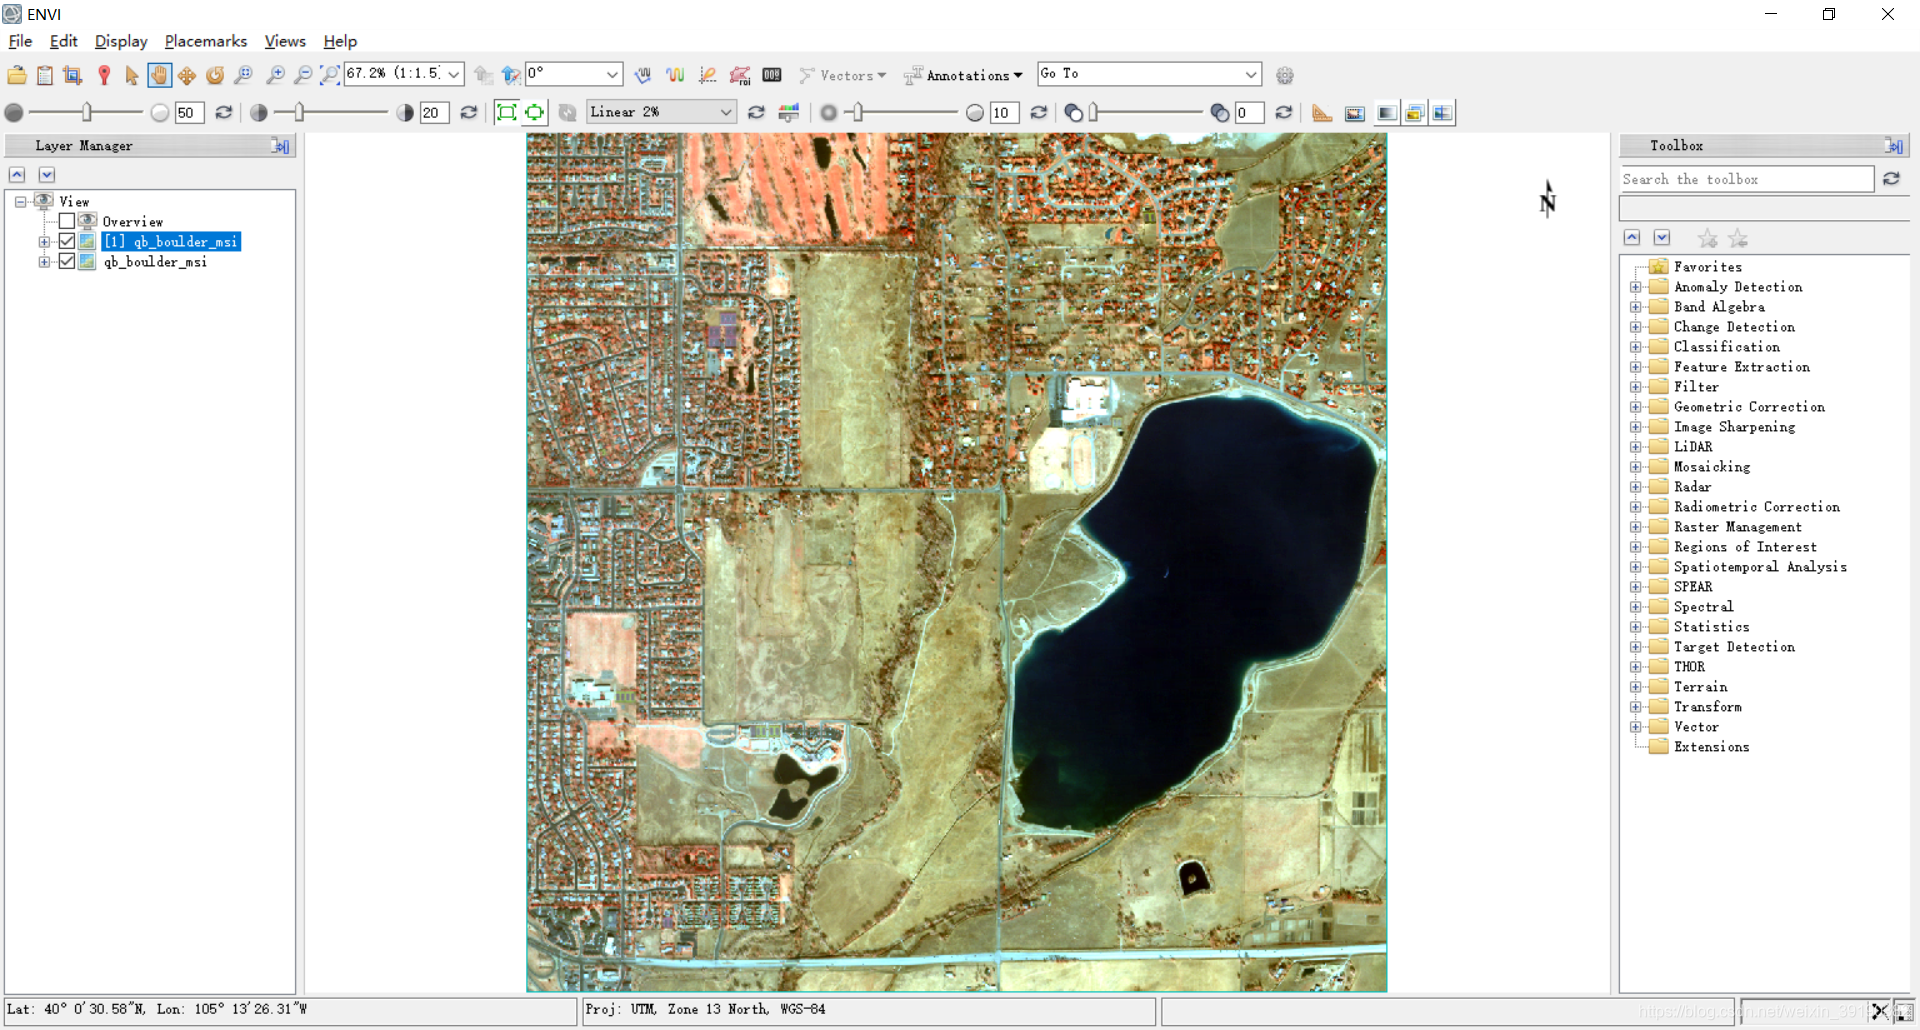Collapse the View tree node
Viewport: 1920px width, 1030px height.
(20, 202)
